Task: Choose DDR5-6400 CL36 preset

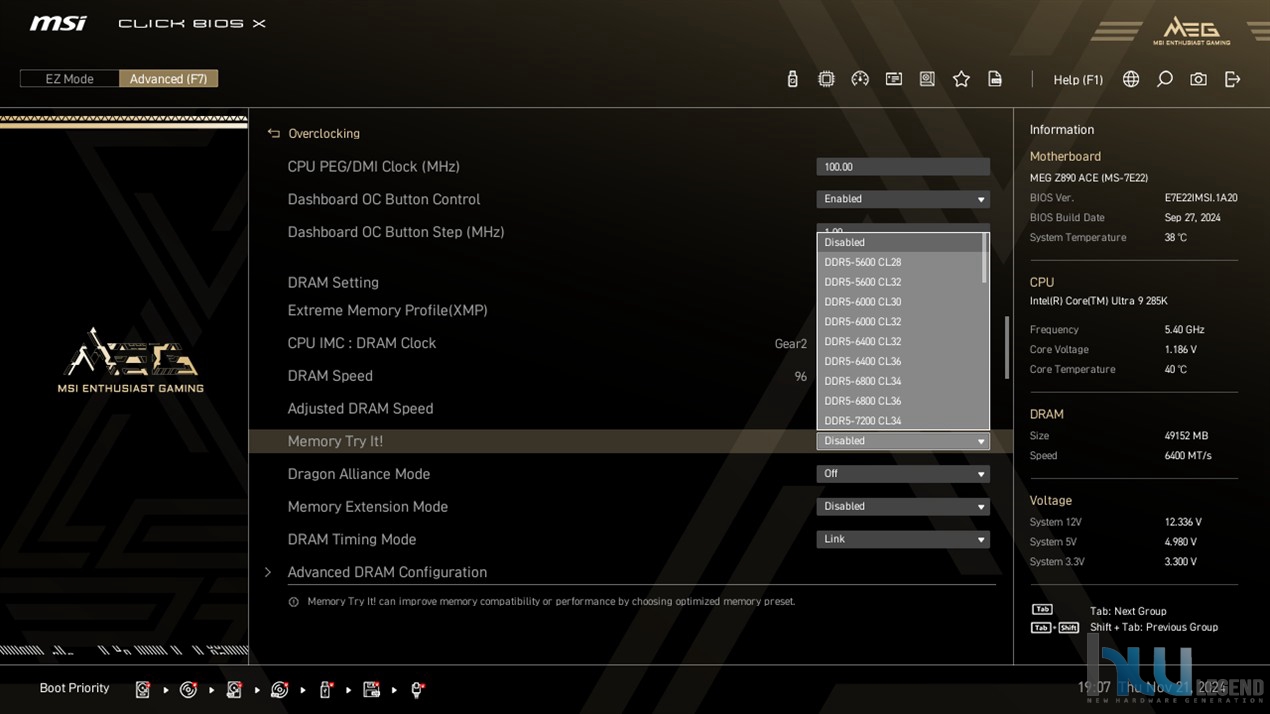Action: (x=900, y=361)
